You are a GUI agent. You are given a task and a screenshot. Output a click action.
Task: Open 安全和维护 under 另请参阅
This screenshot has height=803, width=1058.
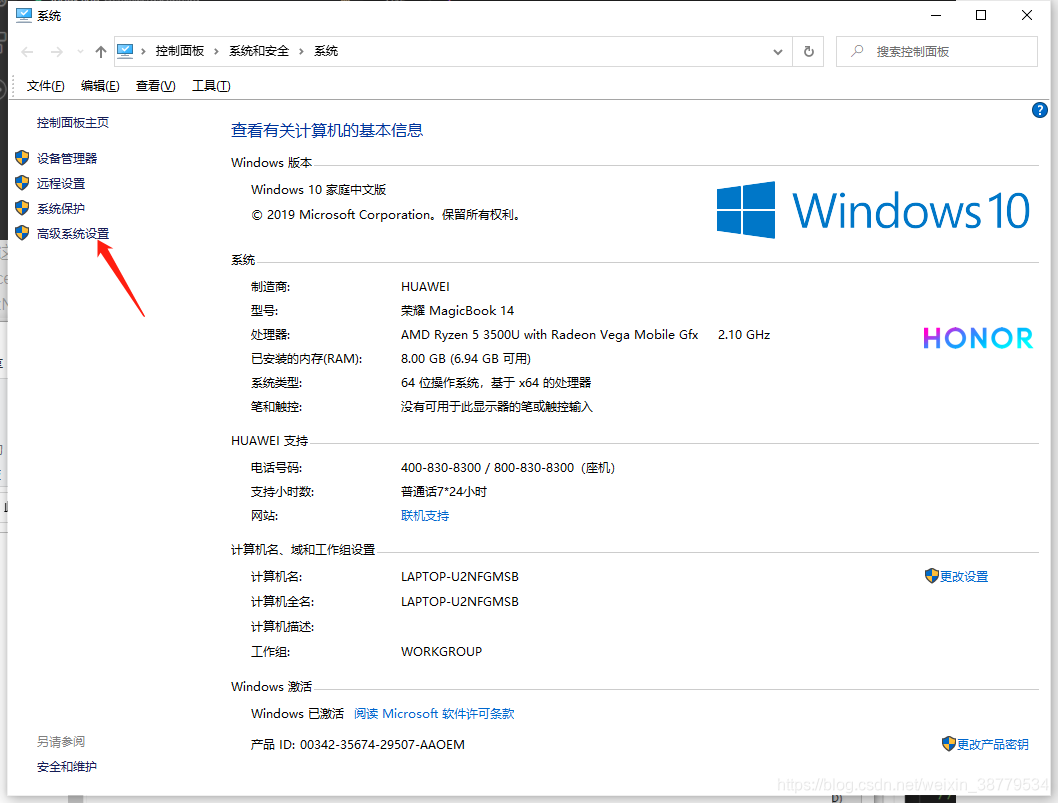coord(67,767)
